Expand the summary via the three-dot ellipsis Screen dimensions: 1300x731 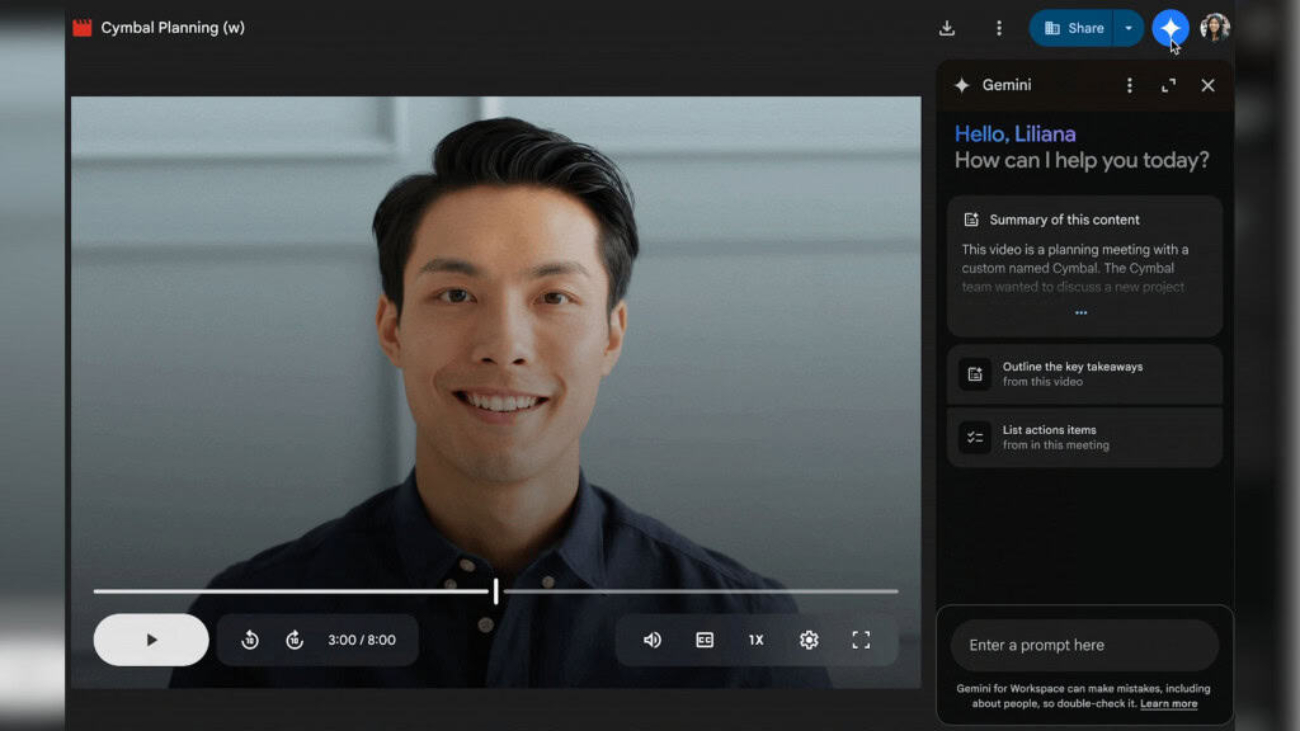coord(1081,313)
